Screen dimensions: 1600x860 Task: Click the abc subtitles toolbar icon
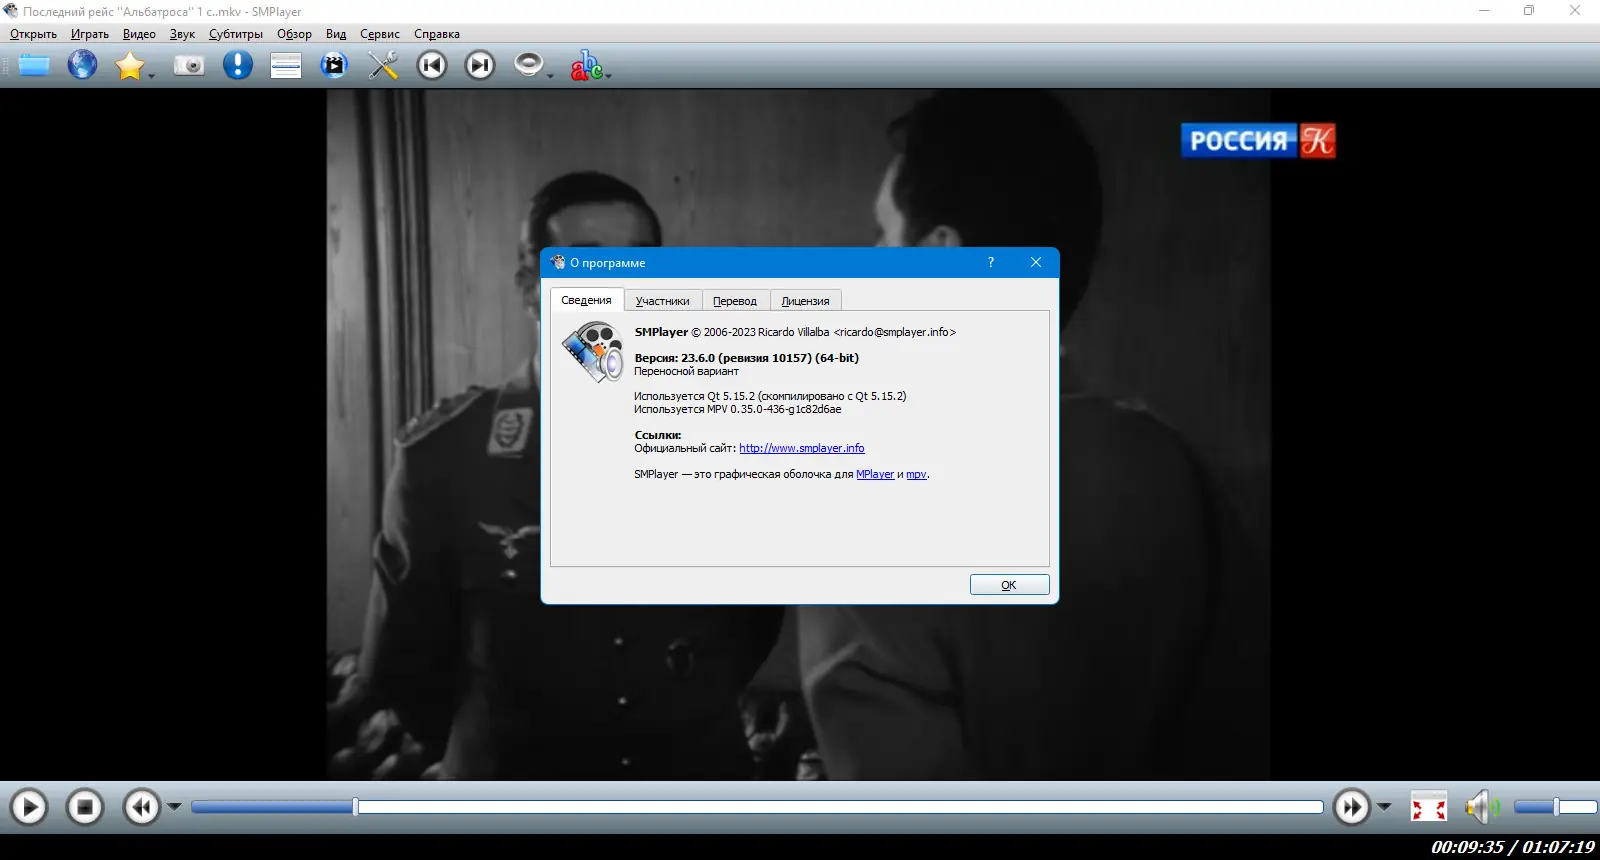[586, 66]
